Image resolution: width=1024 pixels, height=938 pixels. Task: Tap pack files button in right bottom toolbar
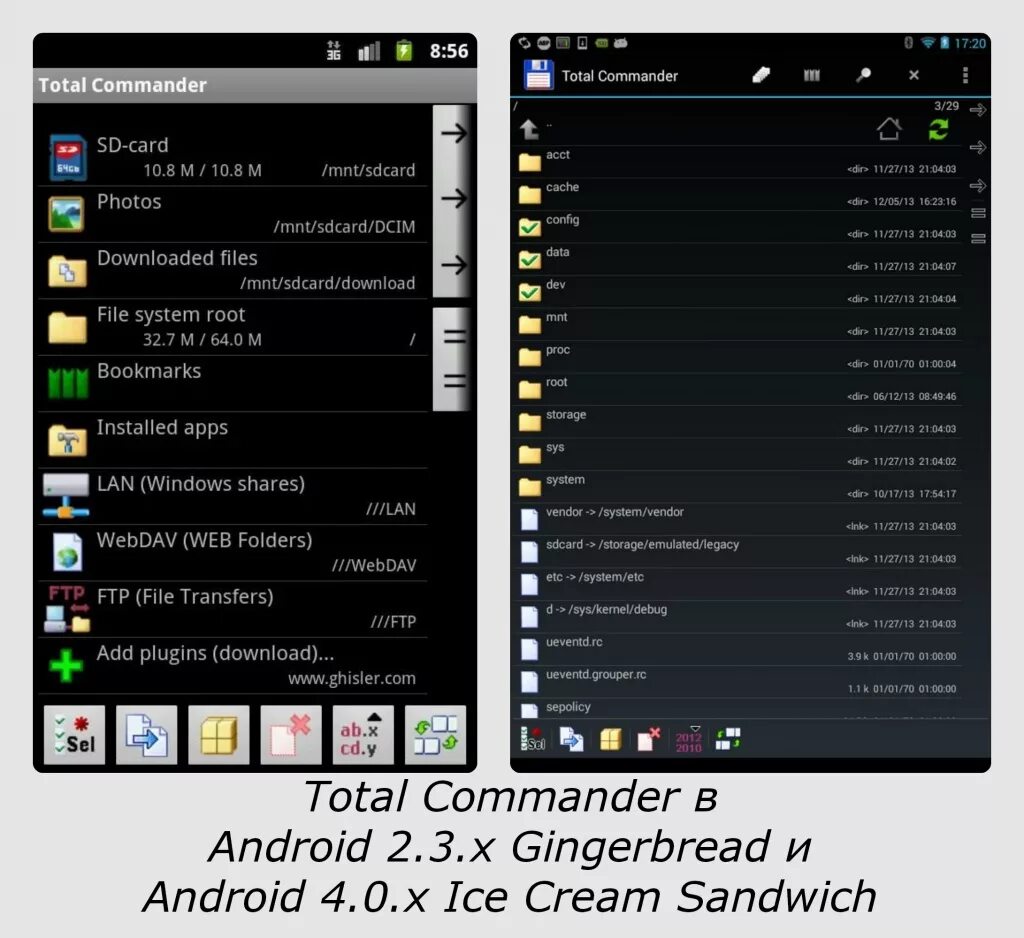pos(610,739)
